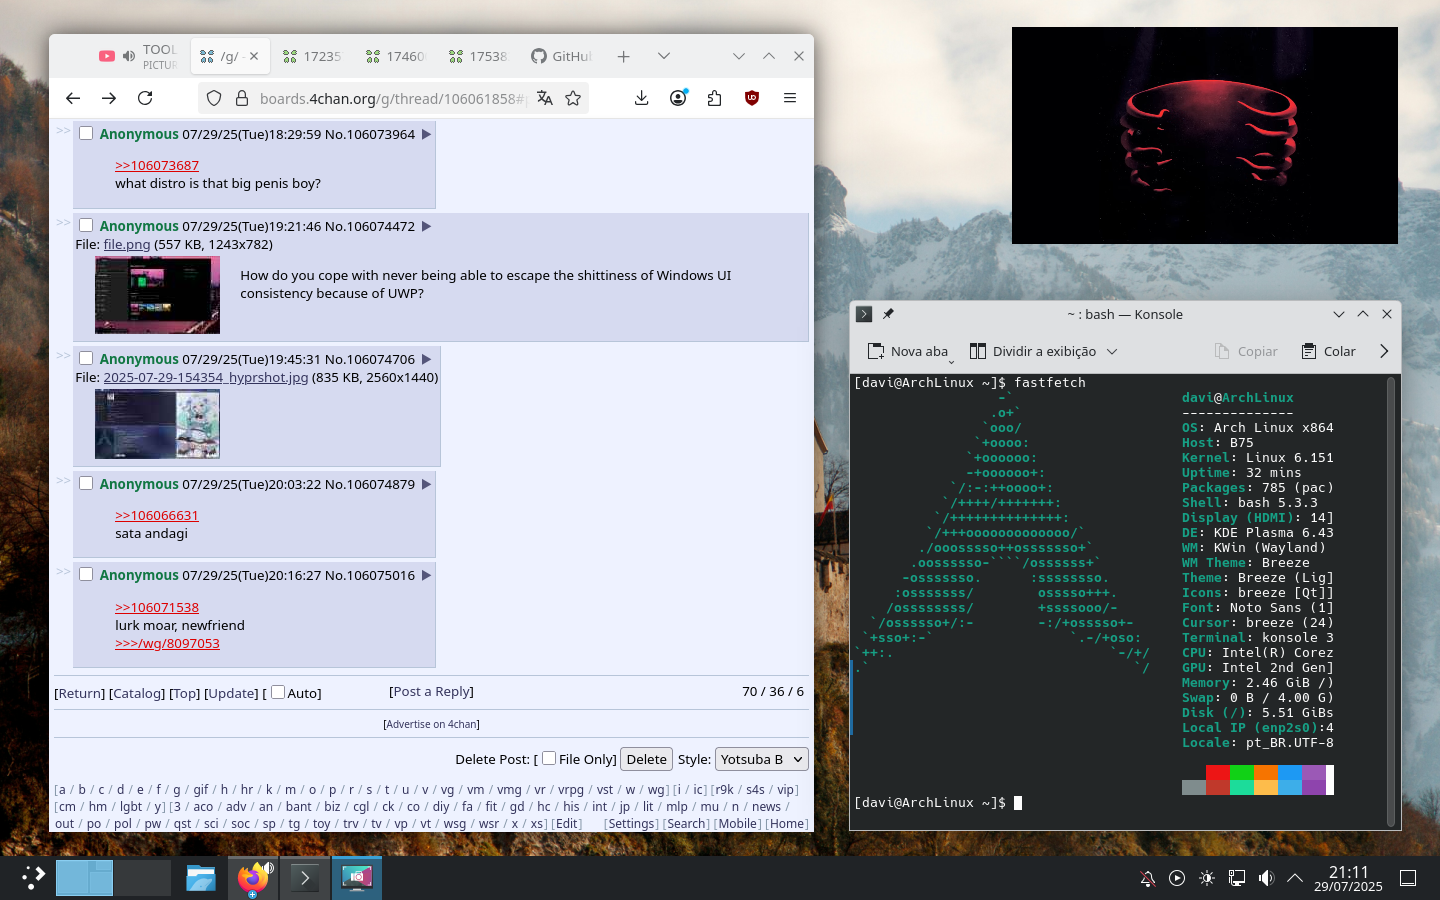Open volume tray icon
The height and width of the screenshot is (900, 1440).
pyautogui.click(x=1266, y=878)
